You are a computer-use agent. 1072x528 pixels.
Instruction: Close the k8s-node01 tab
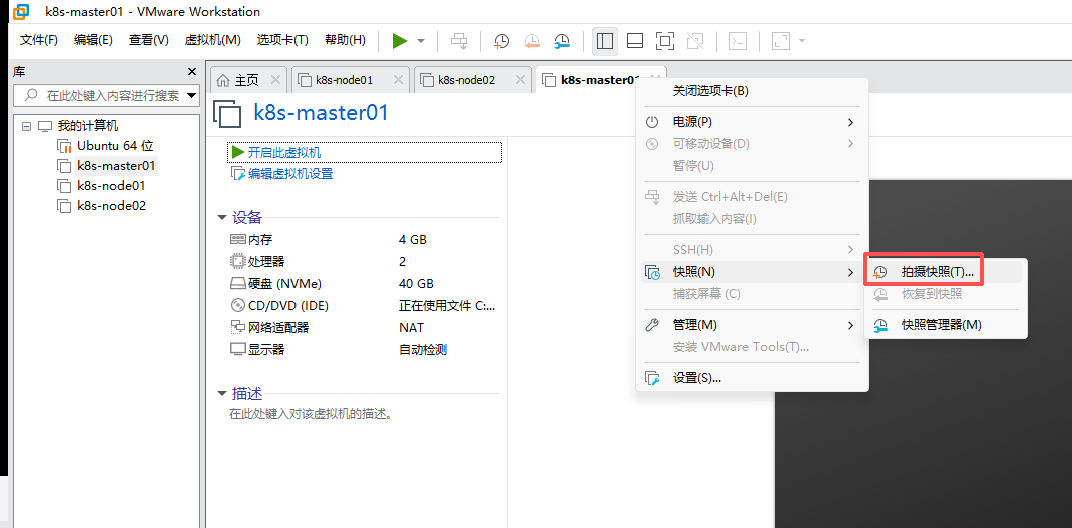tap(397, 80)
